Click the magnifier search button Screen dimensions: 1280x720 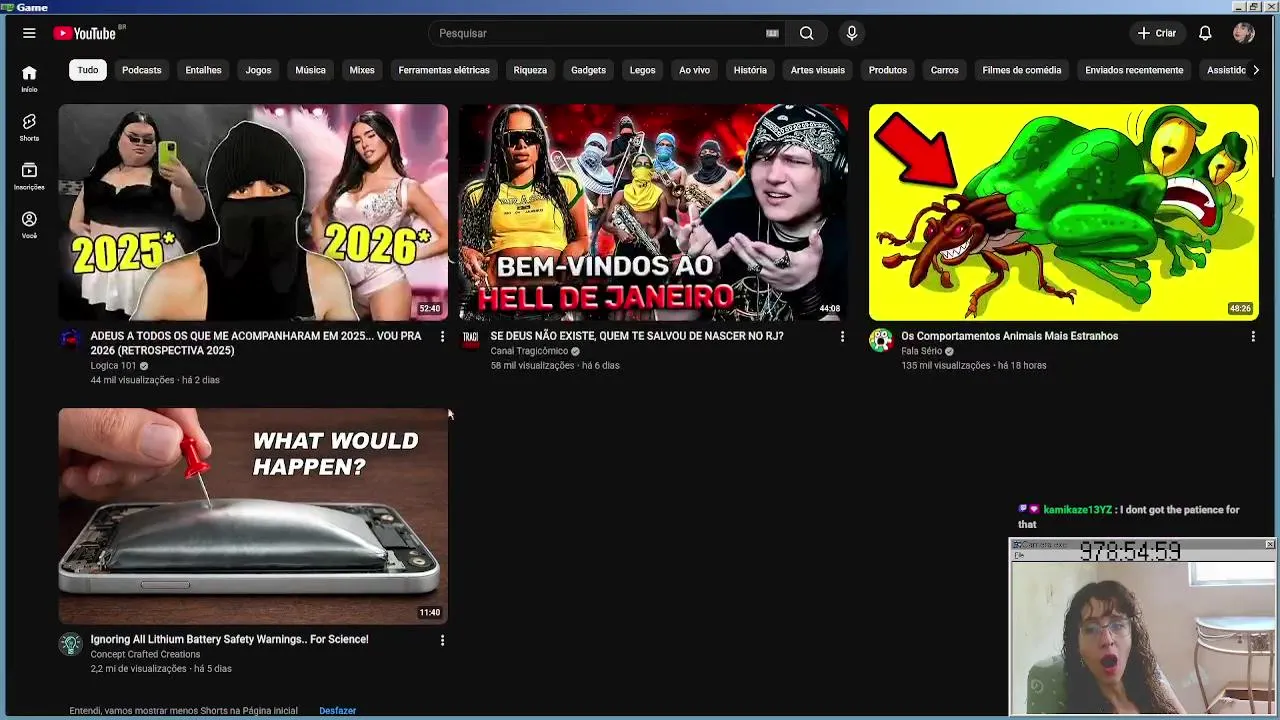pyautogui.click(x=806, y=33)
